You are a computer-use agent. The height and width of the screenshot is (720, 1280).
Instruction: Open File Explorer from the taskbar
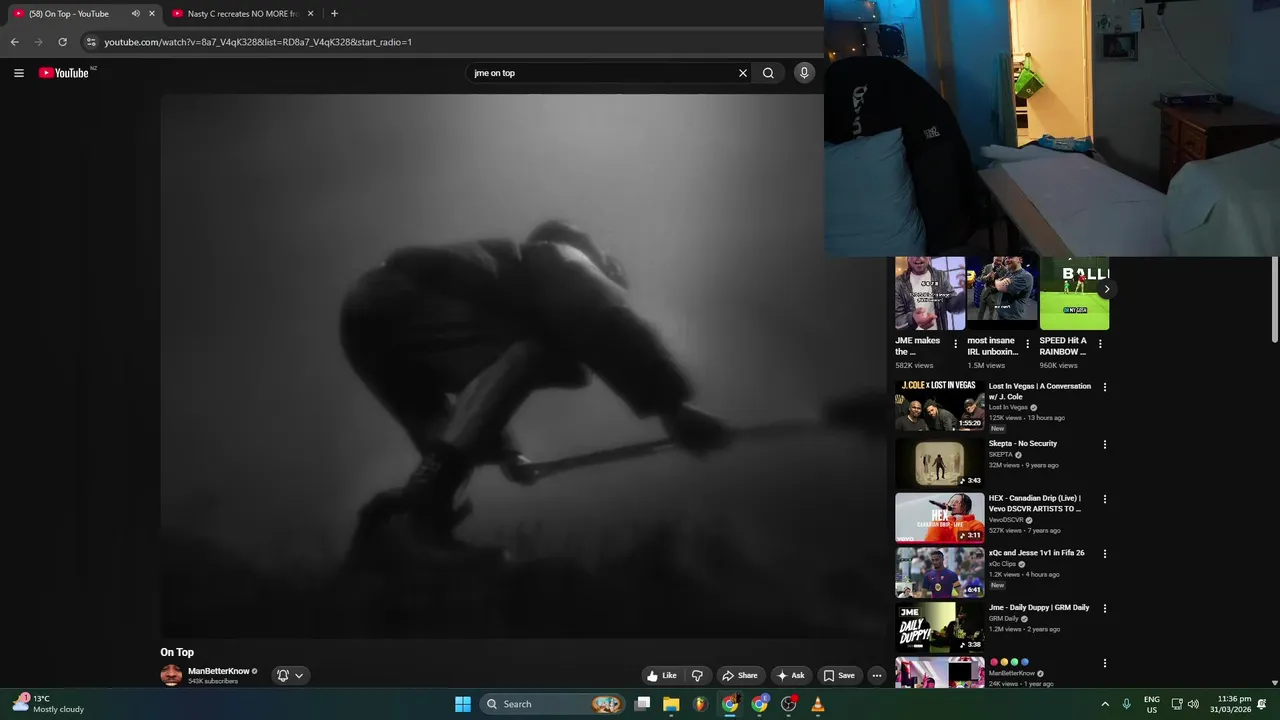(x=671, y=704)
